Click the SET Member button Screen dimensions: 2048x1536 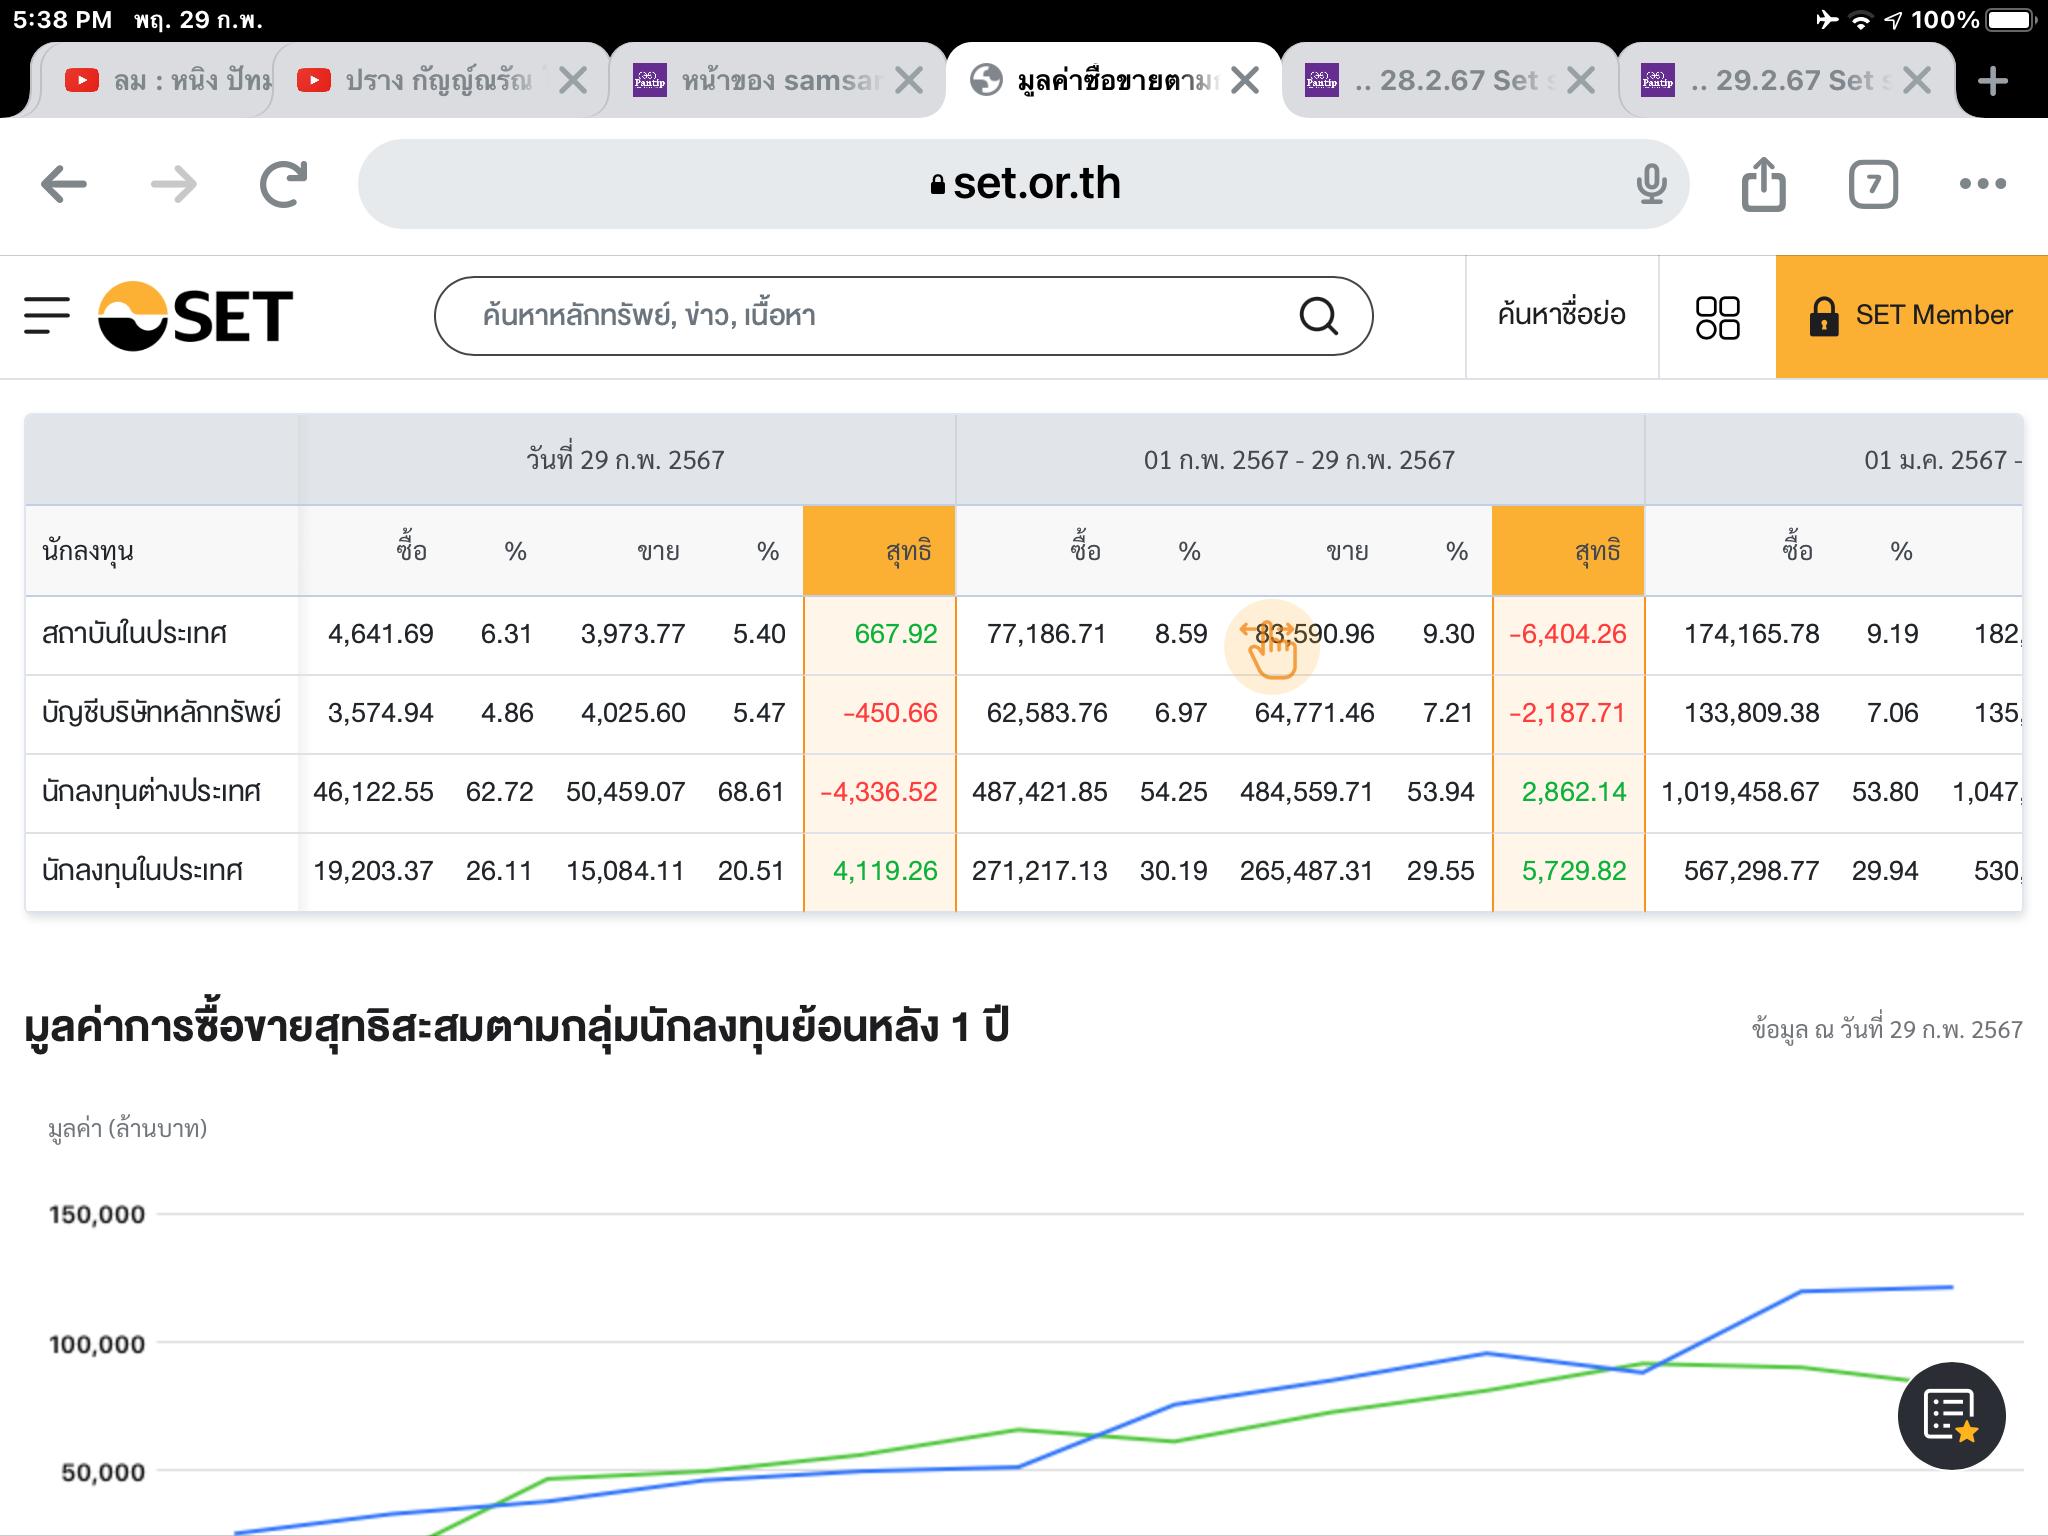pyautogui.click(x=1911, y=316)
